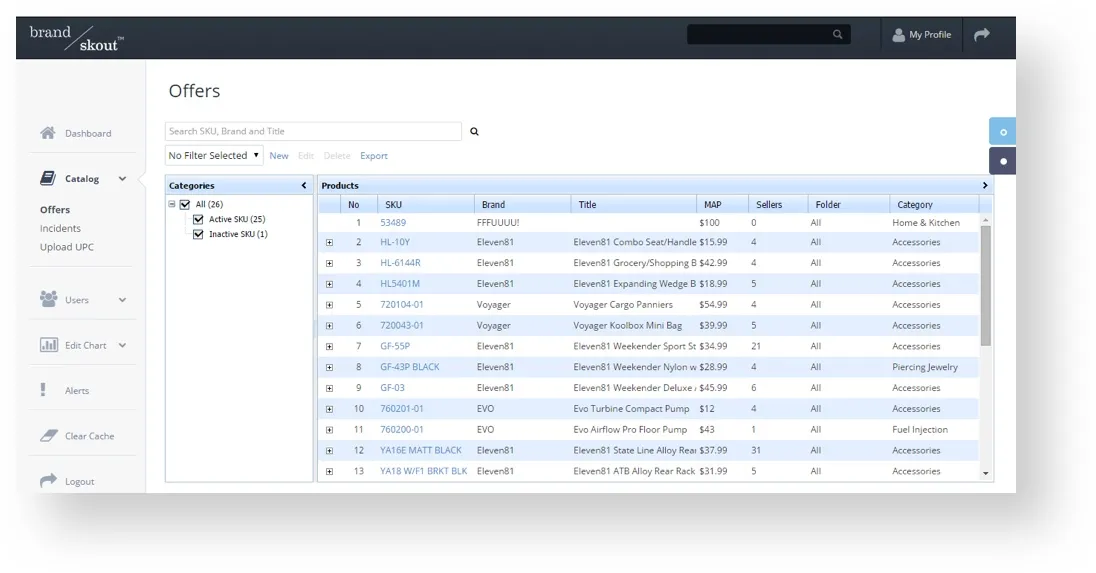
Task: Click the Edit Chart bar graph icon
Action: (48, 344)
